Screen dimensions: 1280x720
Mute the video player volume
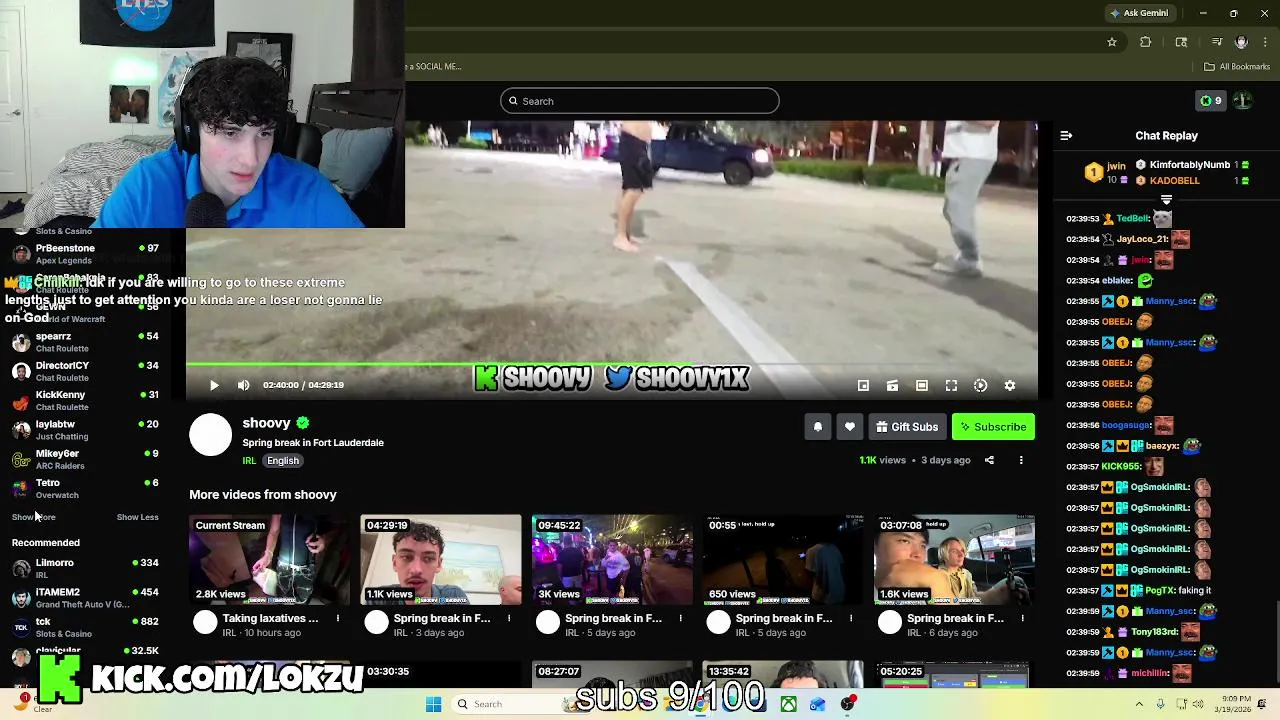pyautogui.click(x=243, y=385)
